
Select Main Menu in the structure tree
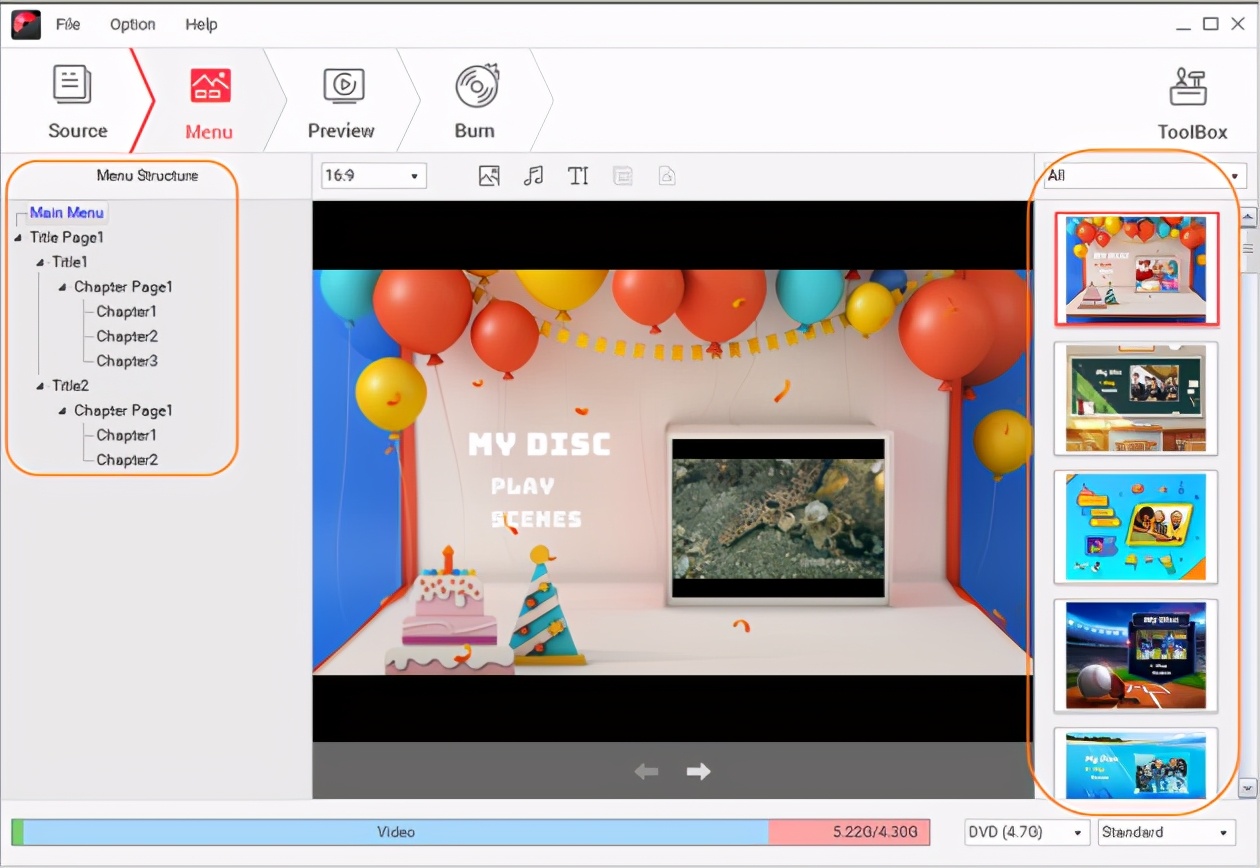[66, 212]
